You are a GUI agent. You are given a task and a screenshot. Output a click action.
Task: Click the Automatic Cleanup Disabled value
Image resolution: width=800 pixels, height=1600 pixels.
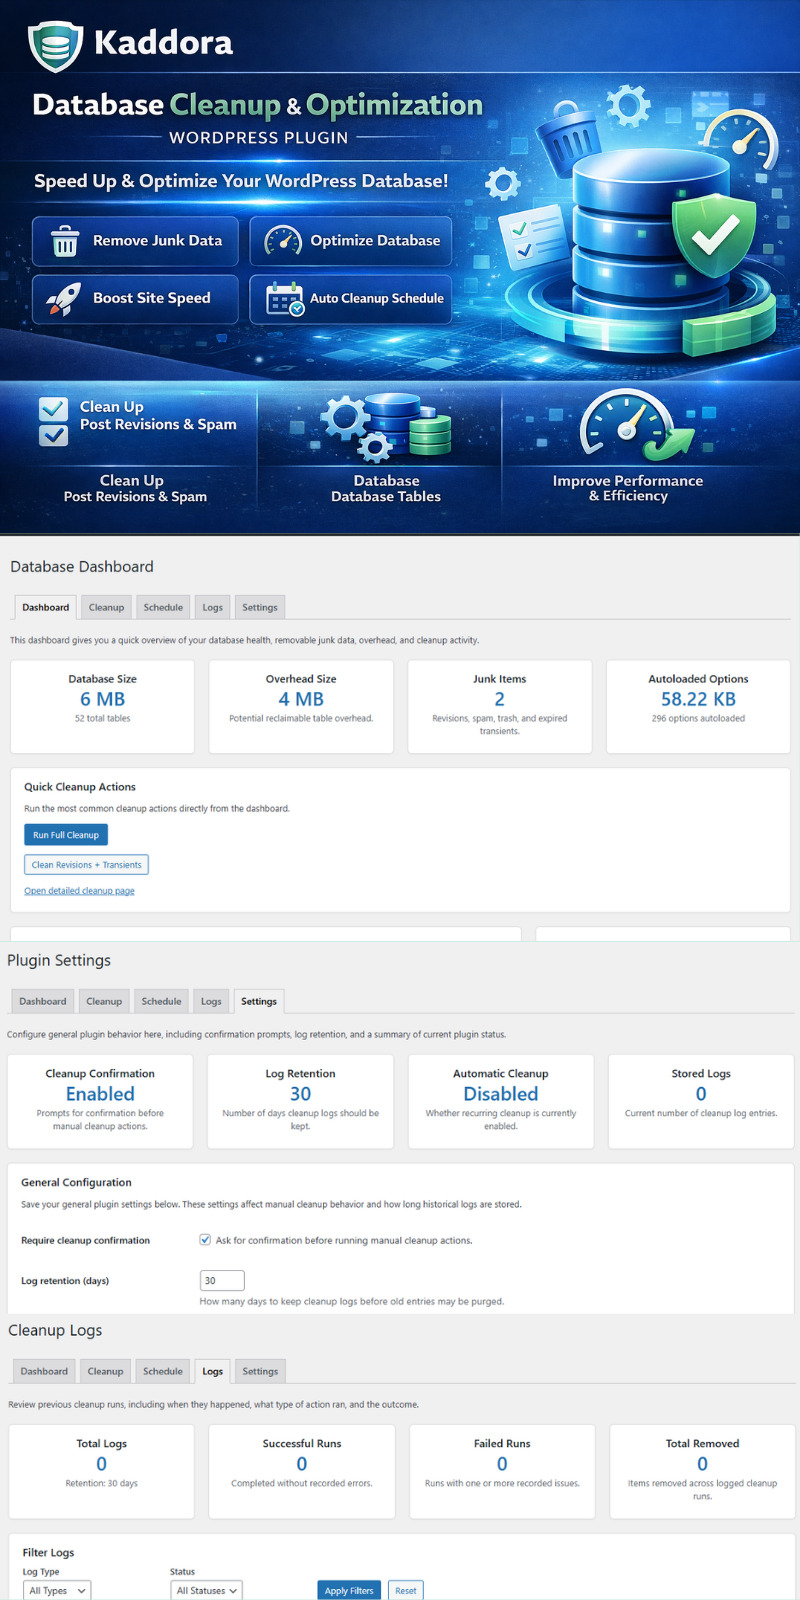coord(501,1094)
